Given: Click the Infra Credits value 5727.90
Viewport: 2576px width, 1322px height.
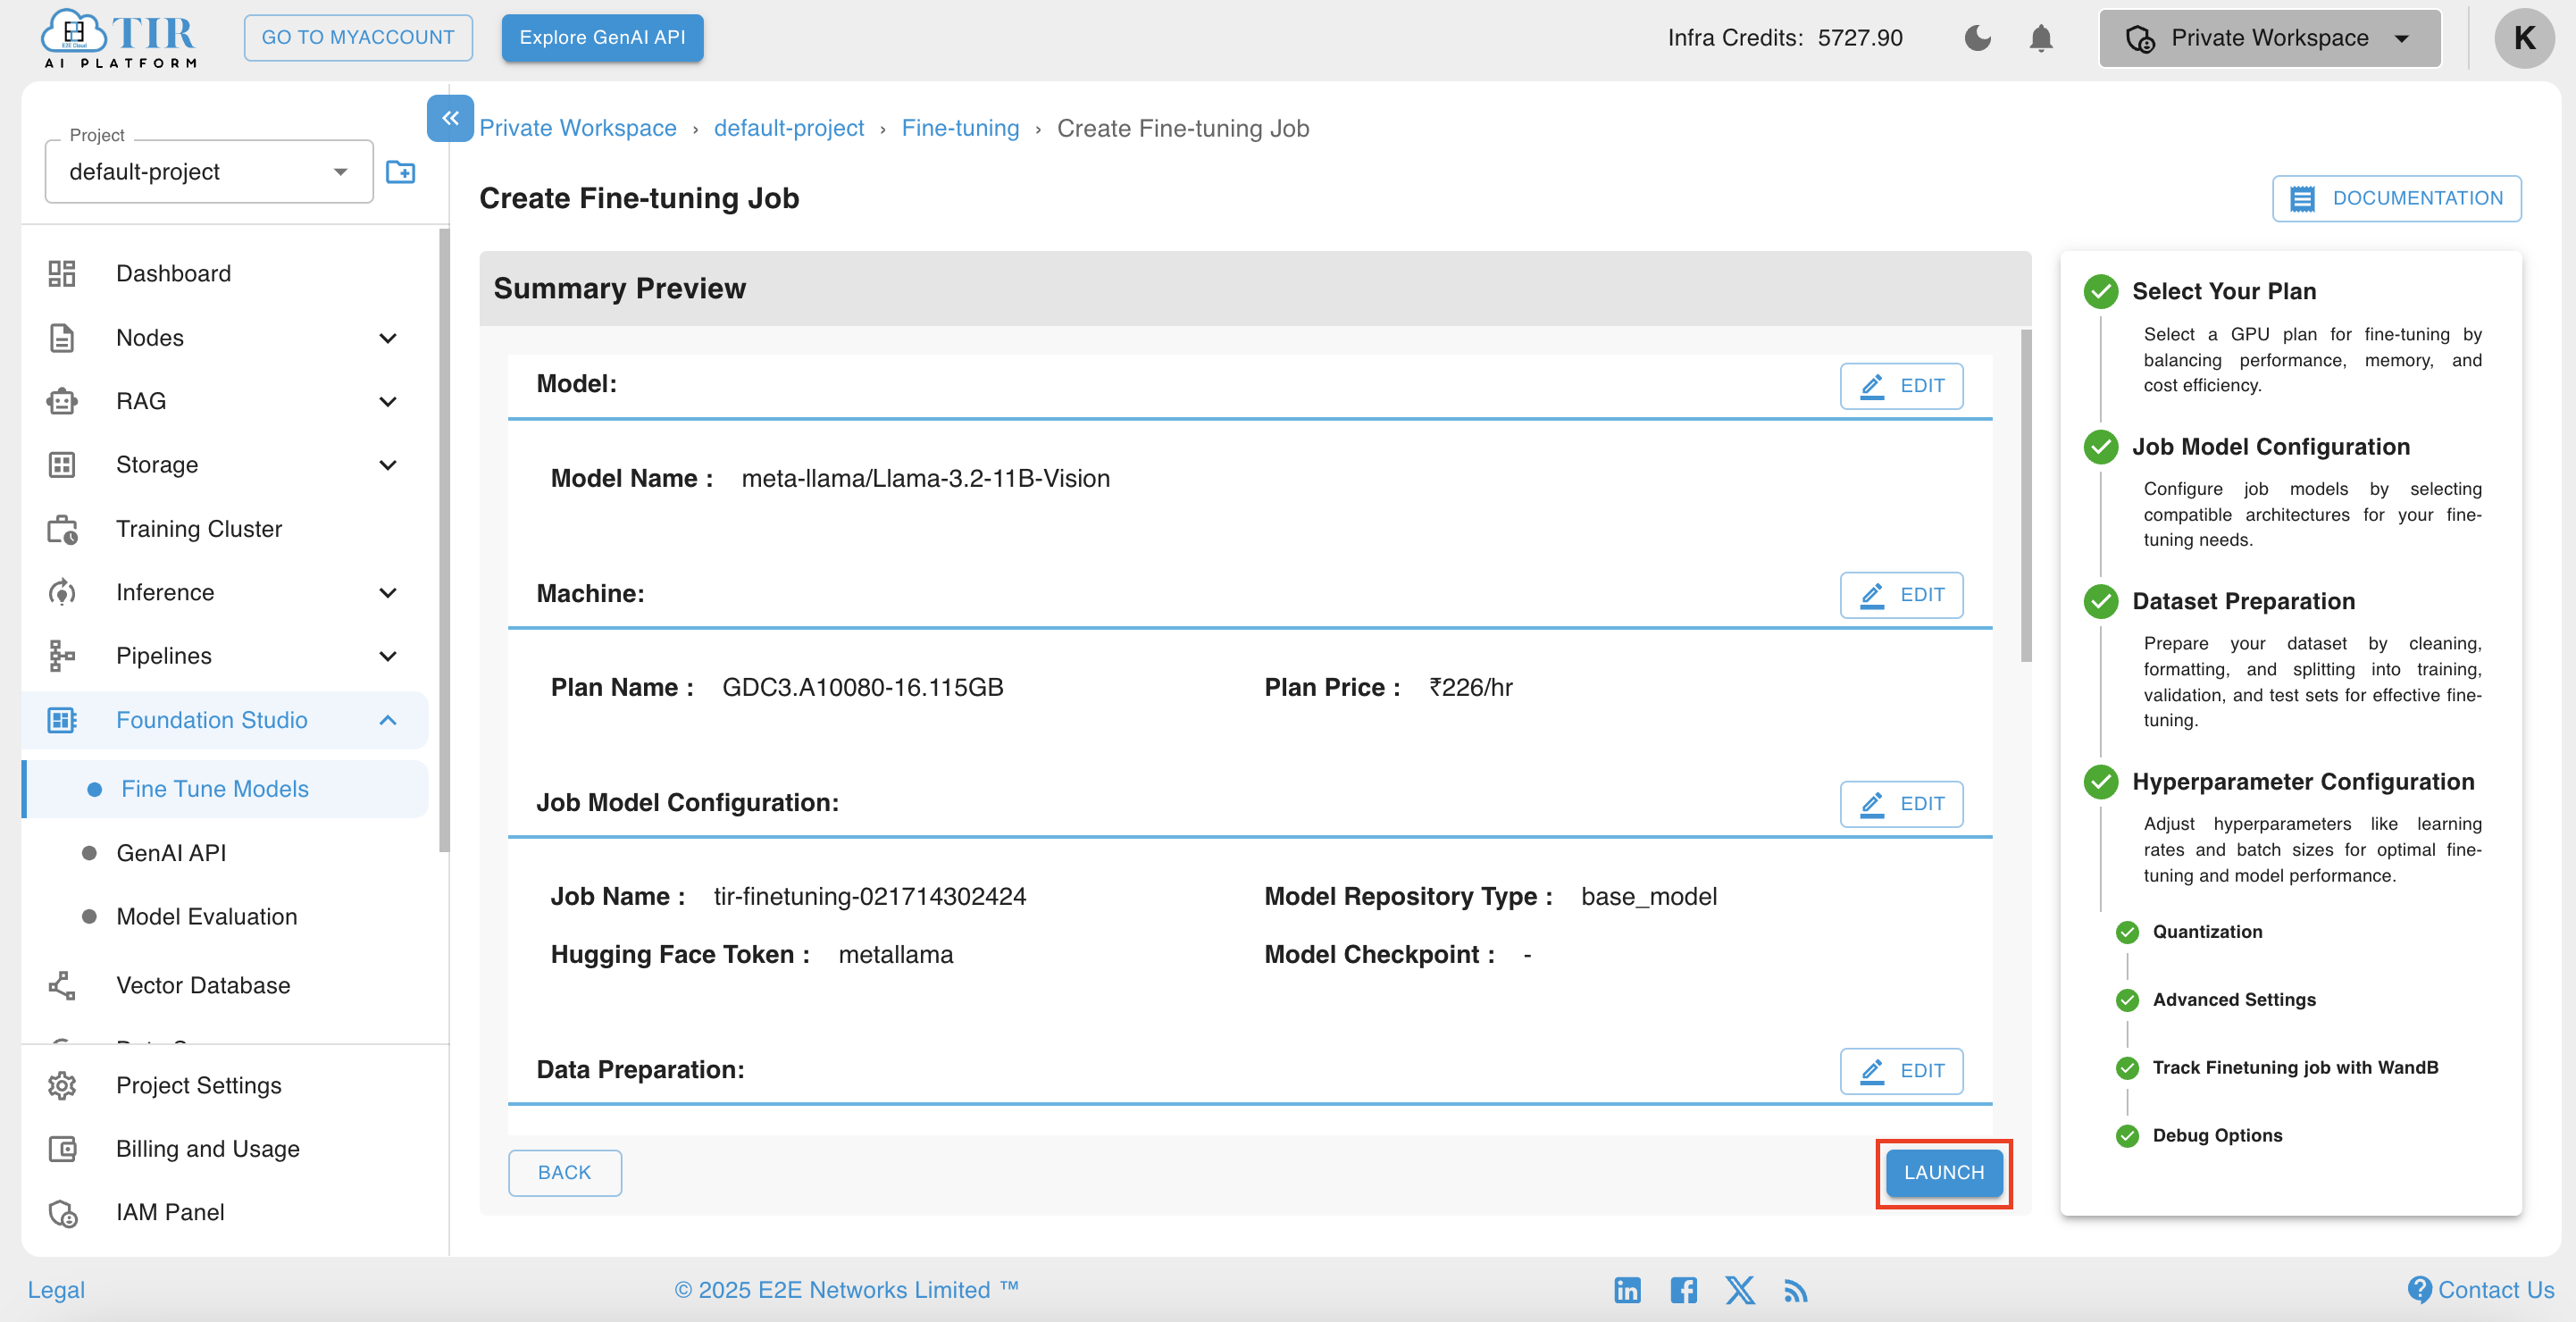Looking at the screenshot, I should (x=1860, y=38).
